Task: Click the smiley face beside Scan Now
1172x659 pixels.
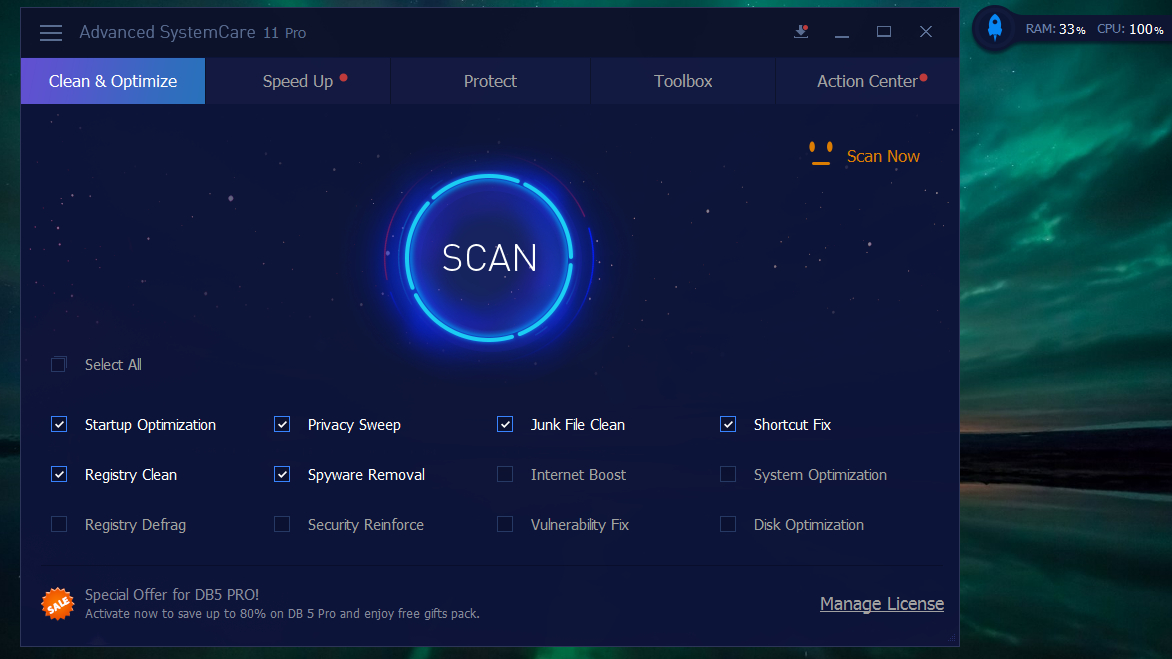Action: point(819,153)
